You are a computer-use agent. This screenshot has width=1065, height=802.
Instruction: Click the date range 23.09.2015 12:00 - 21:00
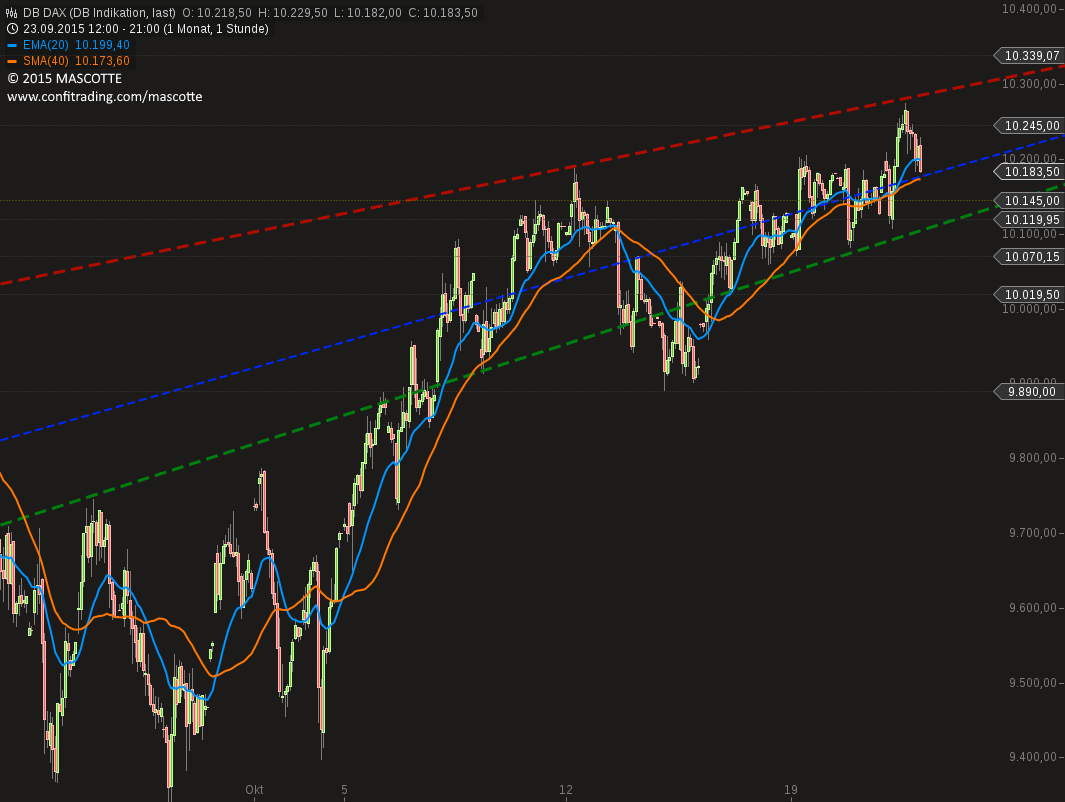coord(91,29)
